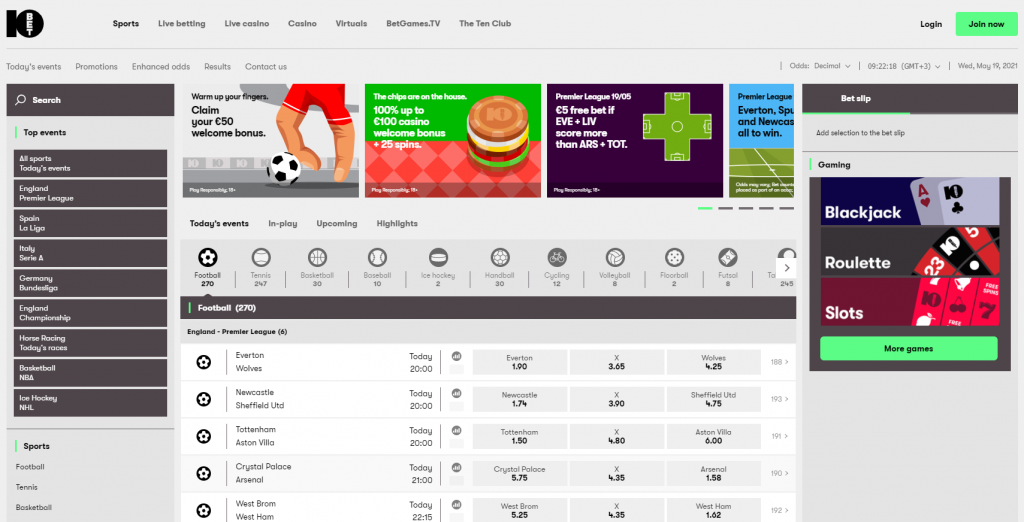This screenshot has height=522, width=1024.
Task: Open England Premier League top event
Action: click(90, 193)
